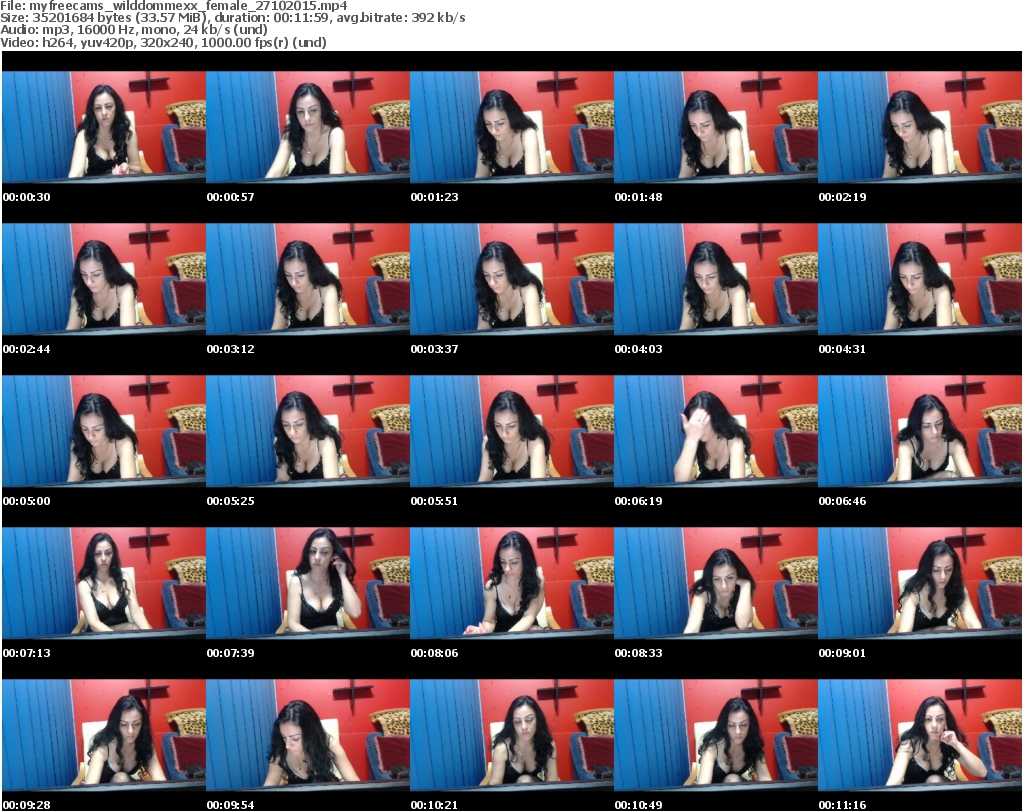Select the thumbnail frame timestamped 00:00:57
Viewport: 1024px width, 811px height.
[308, 127]
